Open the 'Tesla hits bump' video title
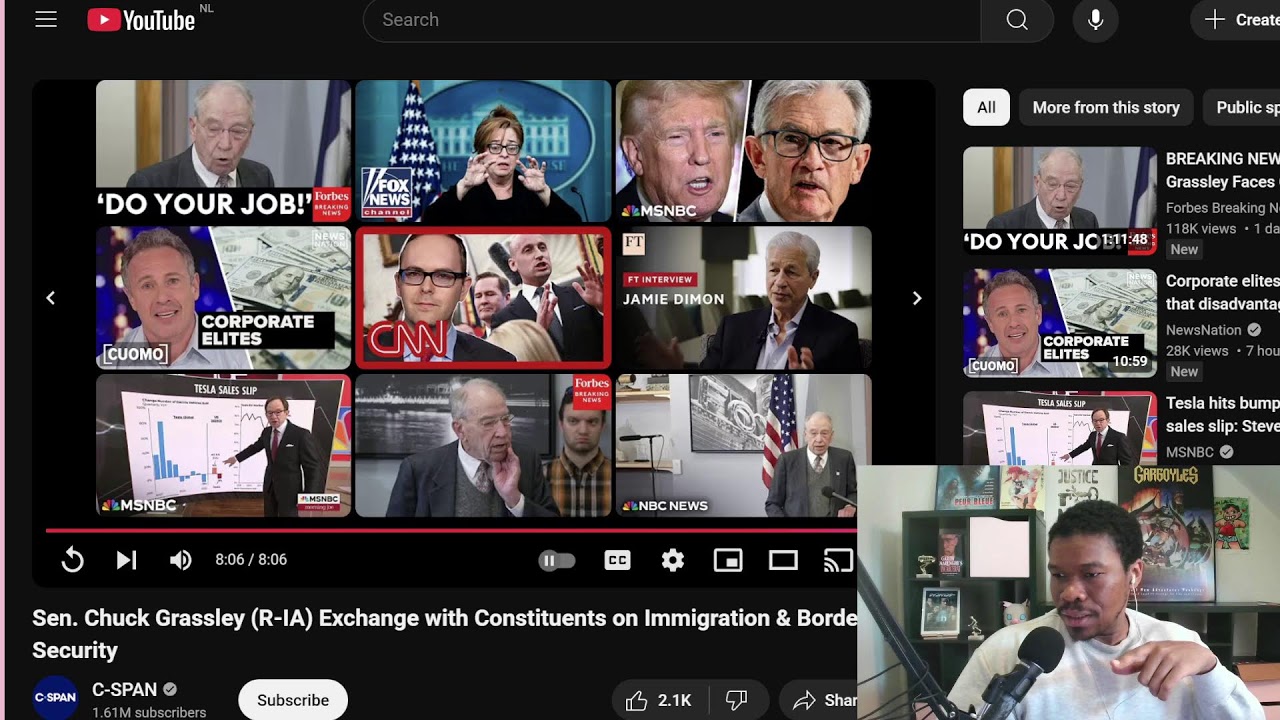 coord(1223,414)
